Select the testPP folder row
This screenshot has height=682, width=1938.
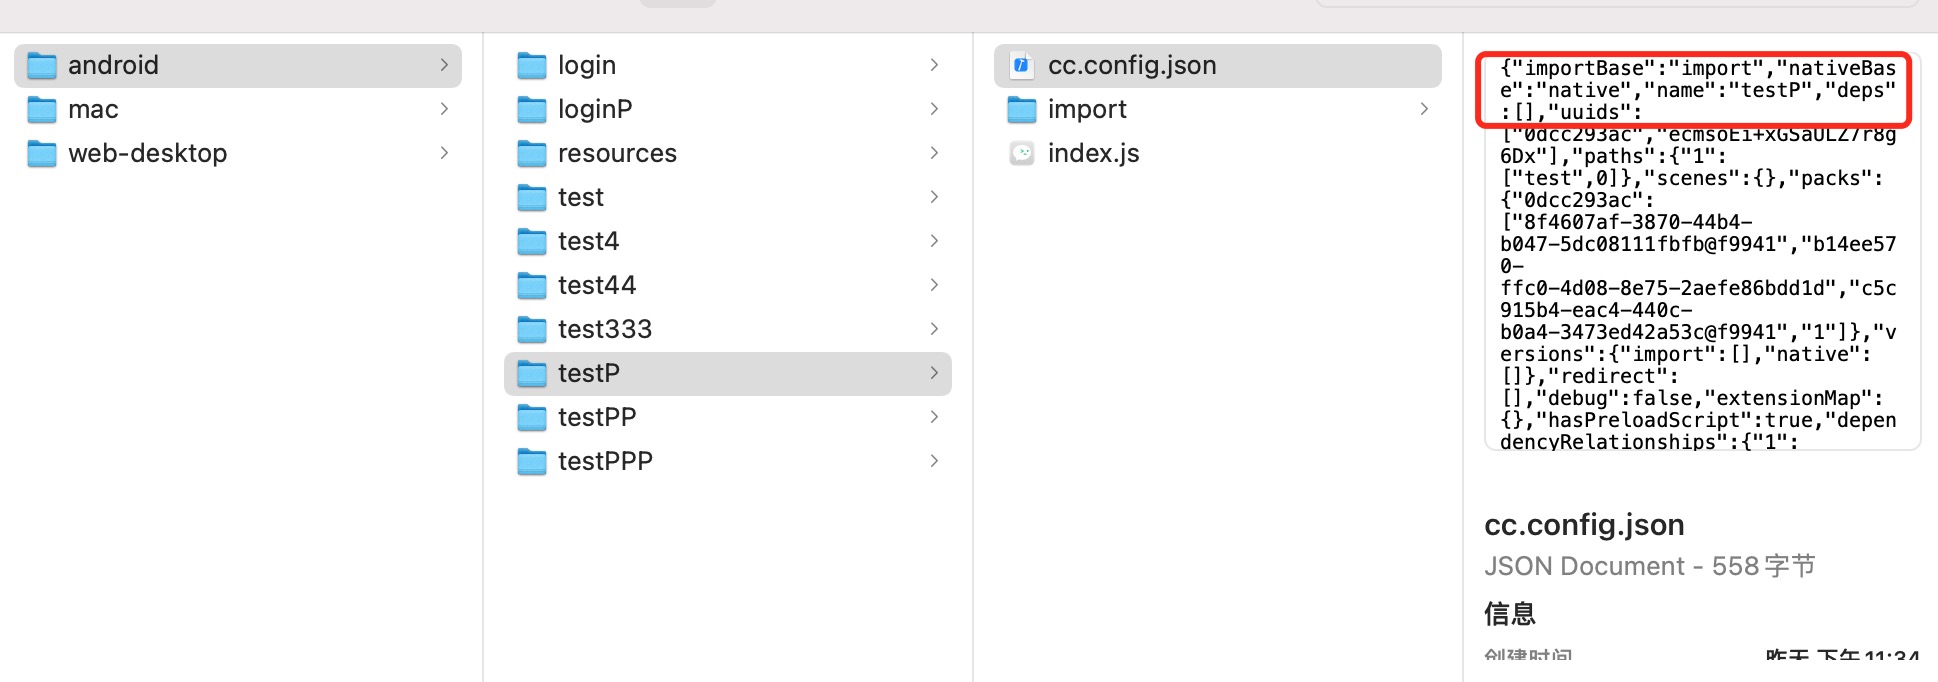pyautogui.click(x=597, y=417)
